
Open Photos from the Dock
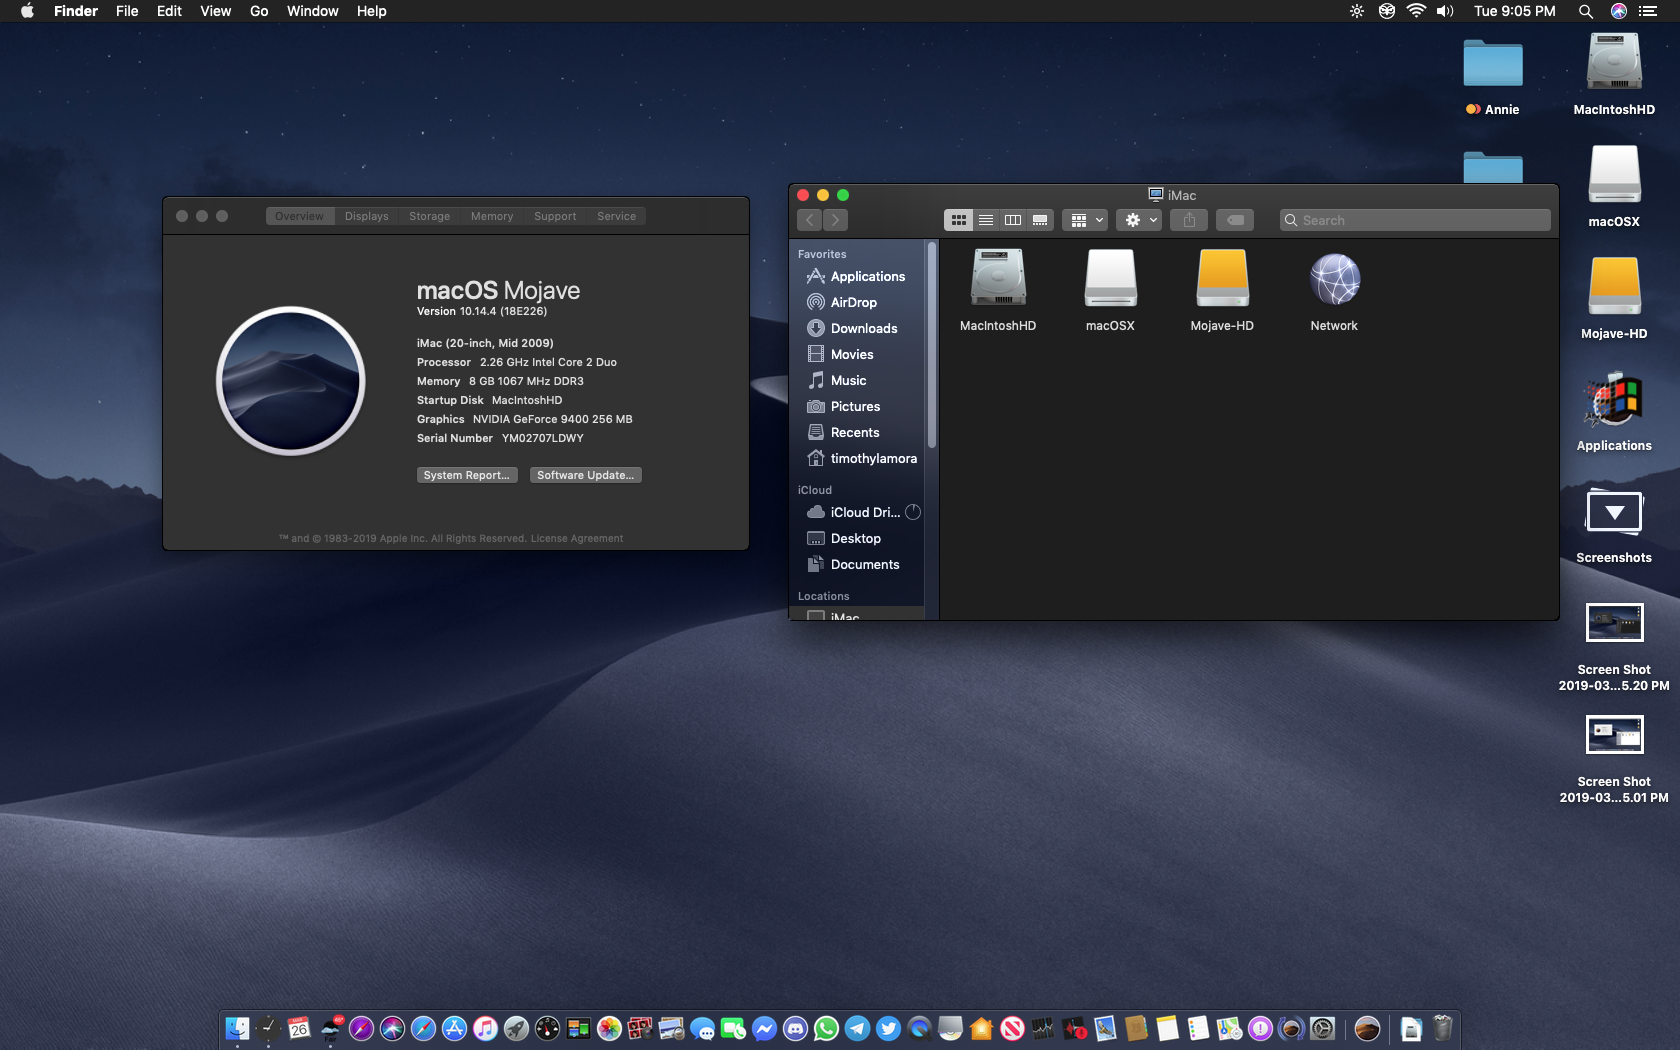click(609, 1028)
